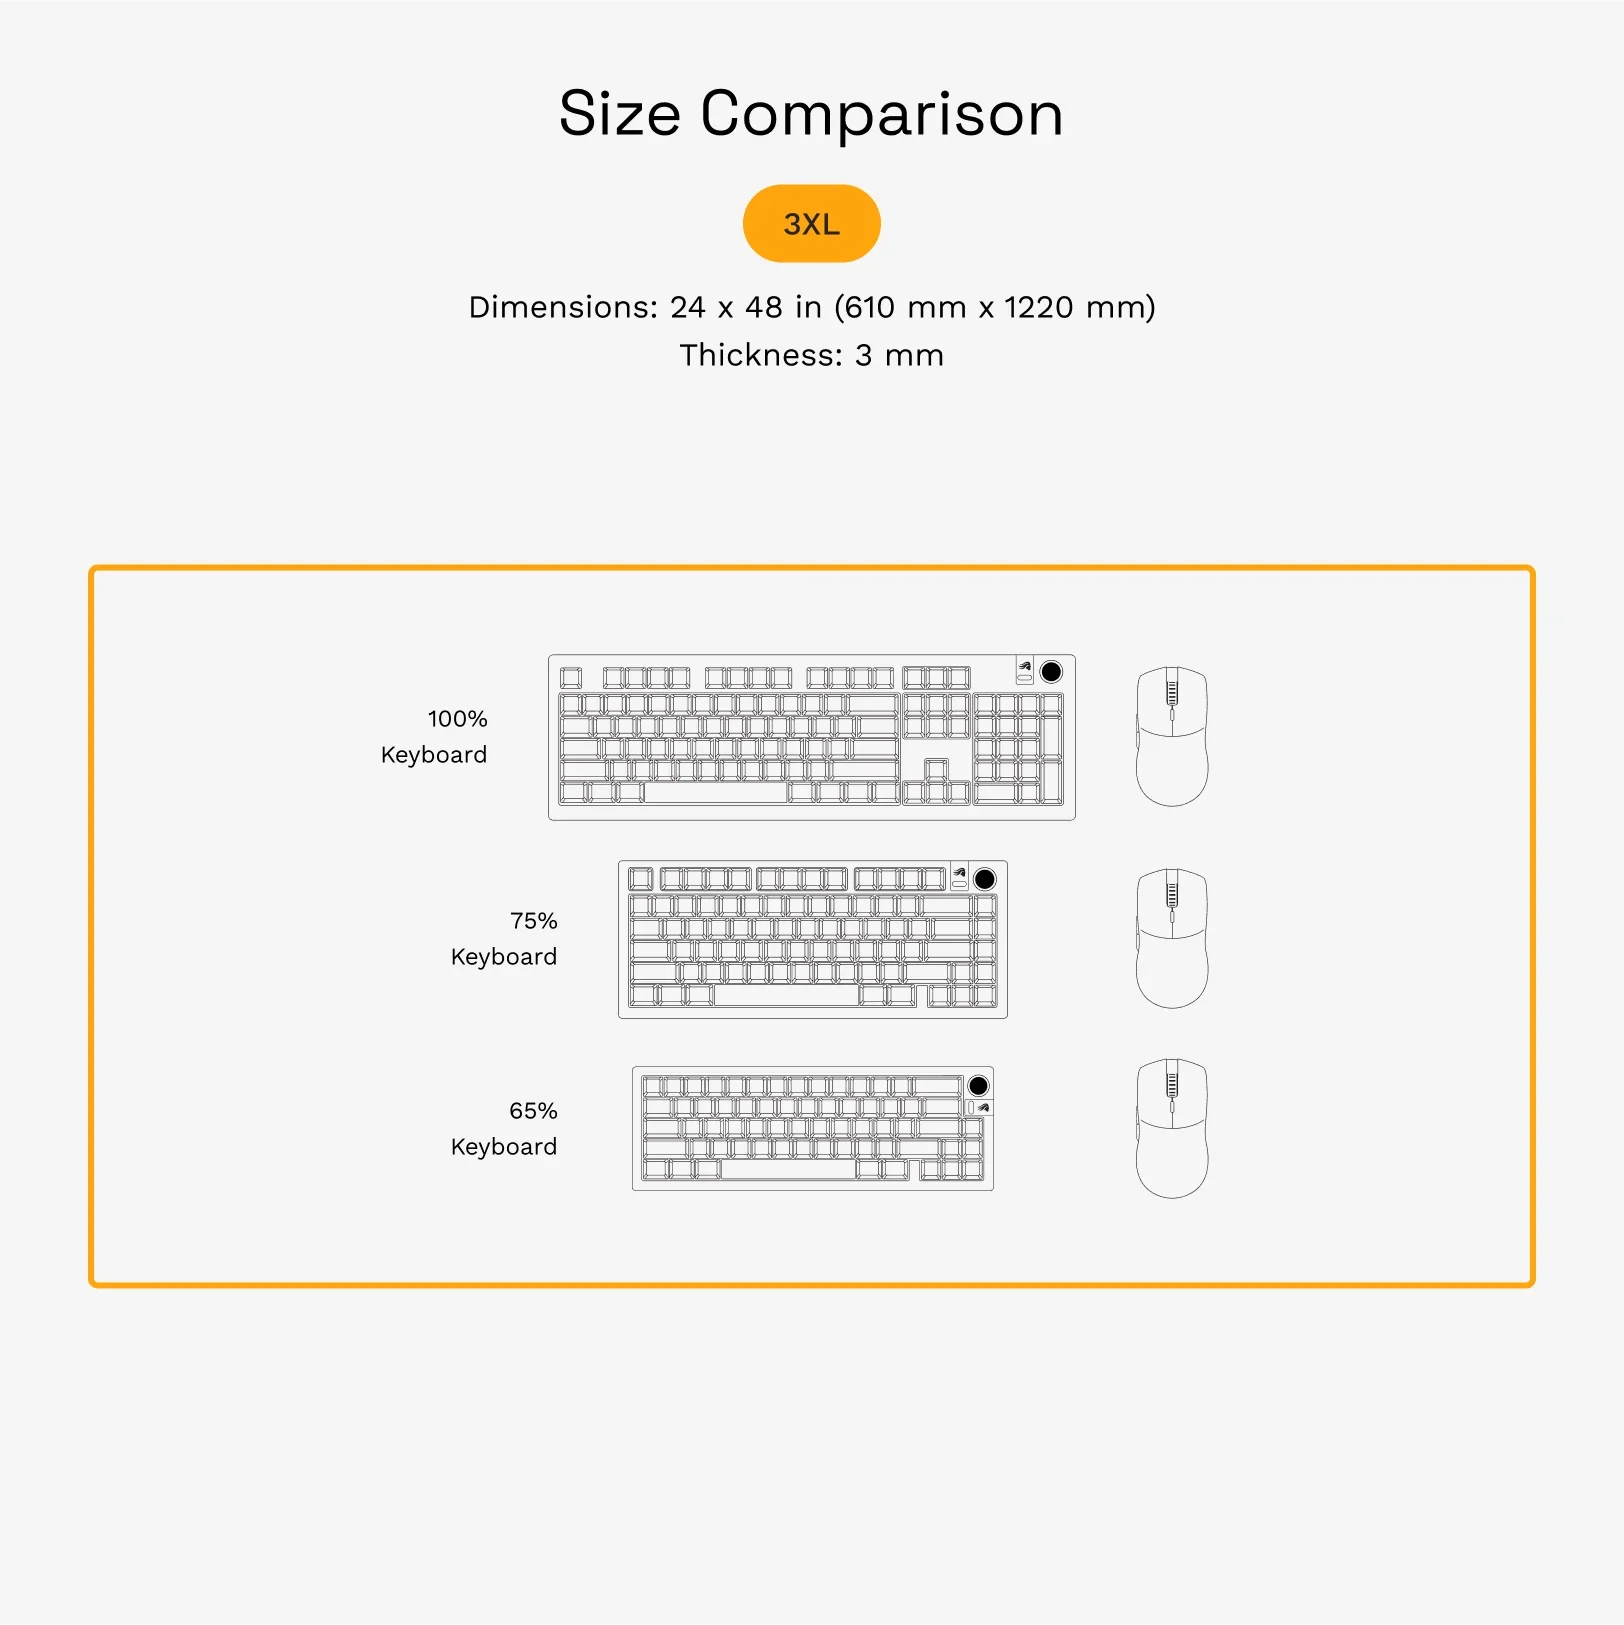Click the scroll wheel on the top mouse
The height and width of the screenshot is (1625, 1624).
click(1172, 692)
